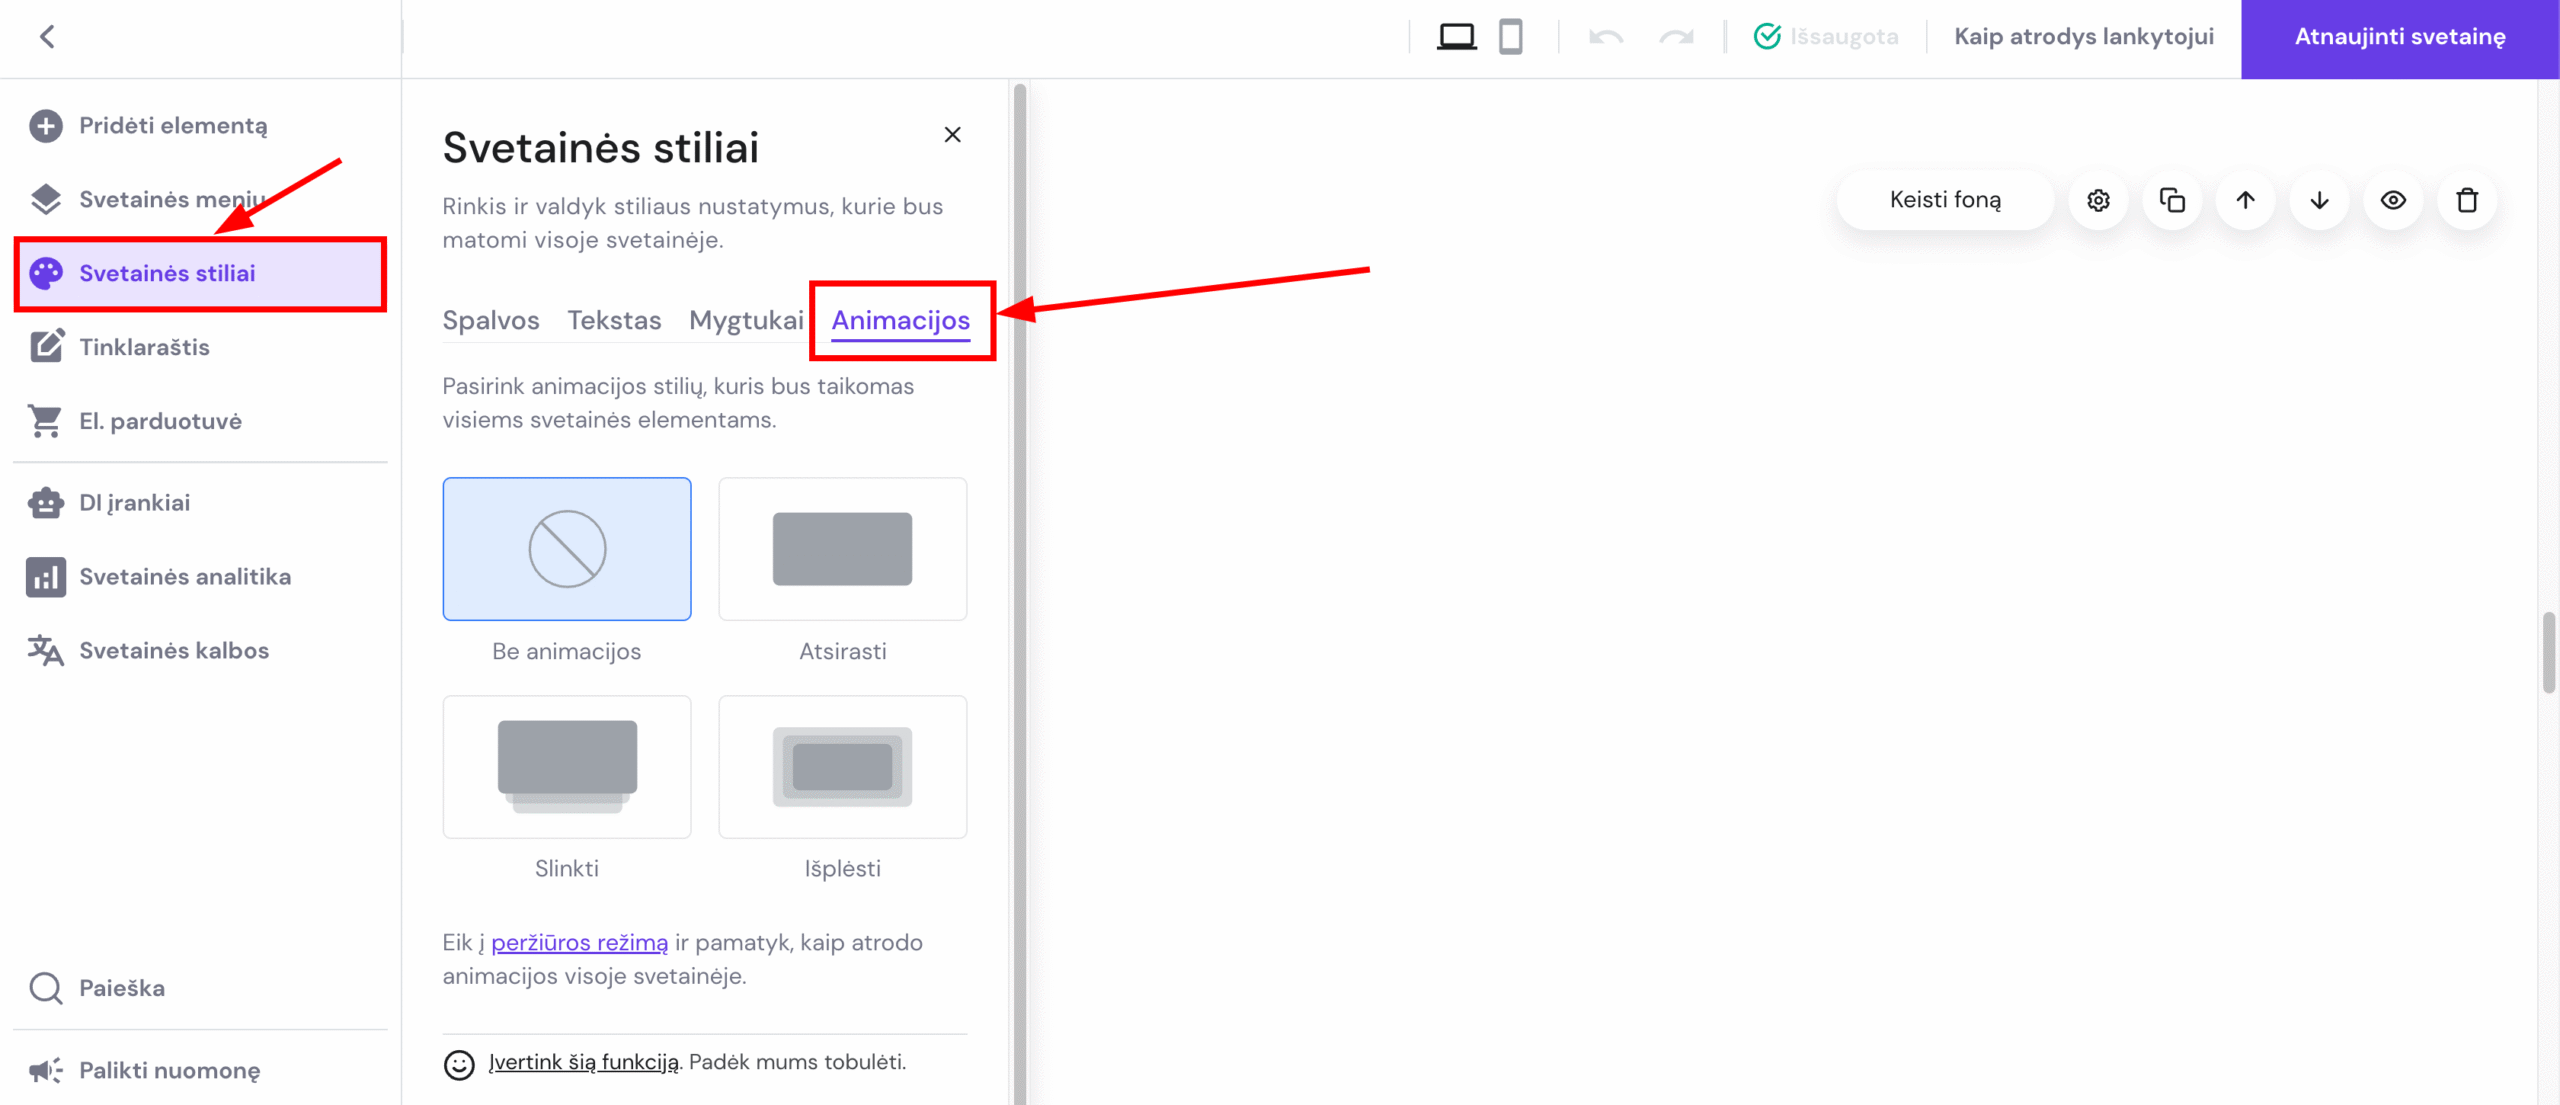Move section down with arrow icon
This screenshot has height=1105, width=2560.
click(x=2319, y=200)
